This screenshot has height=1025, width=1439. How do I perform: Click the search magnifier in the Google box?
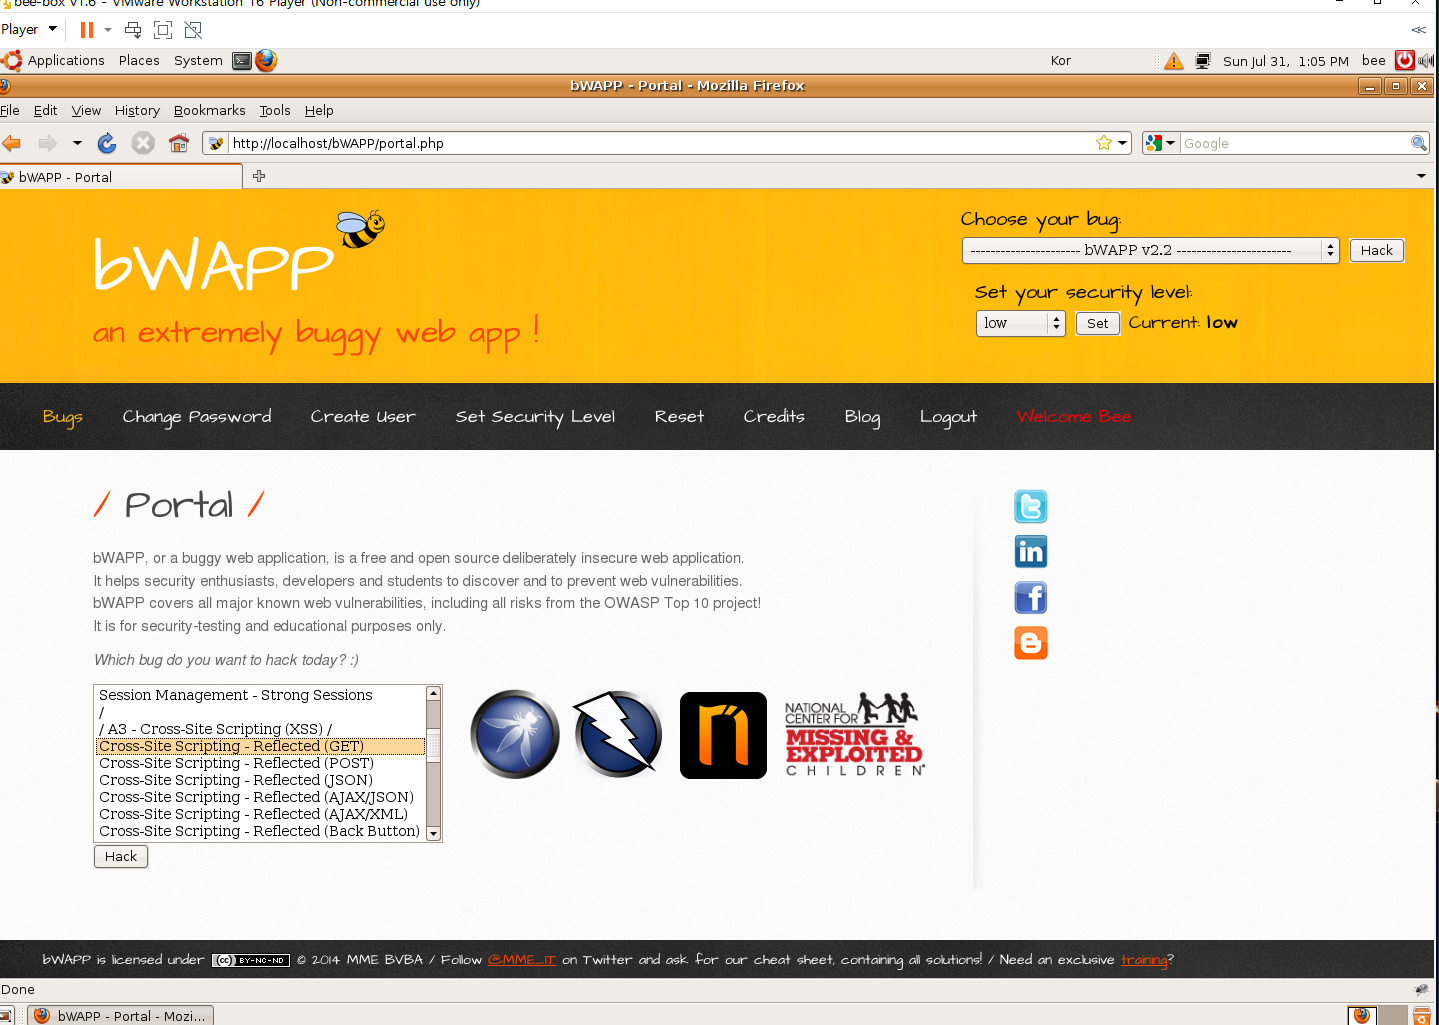(x=1418, y=143)
